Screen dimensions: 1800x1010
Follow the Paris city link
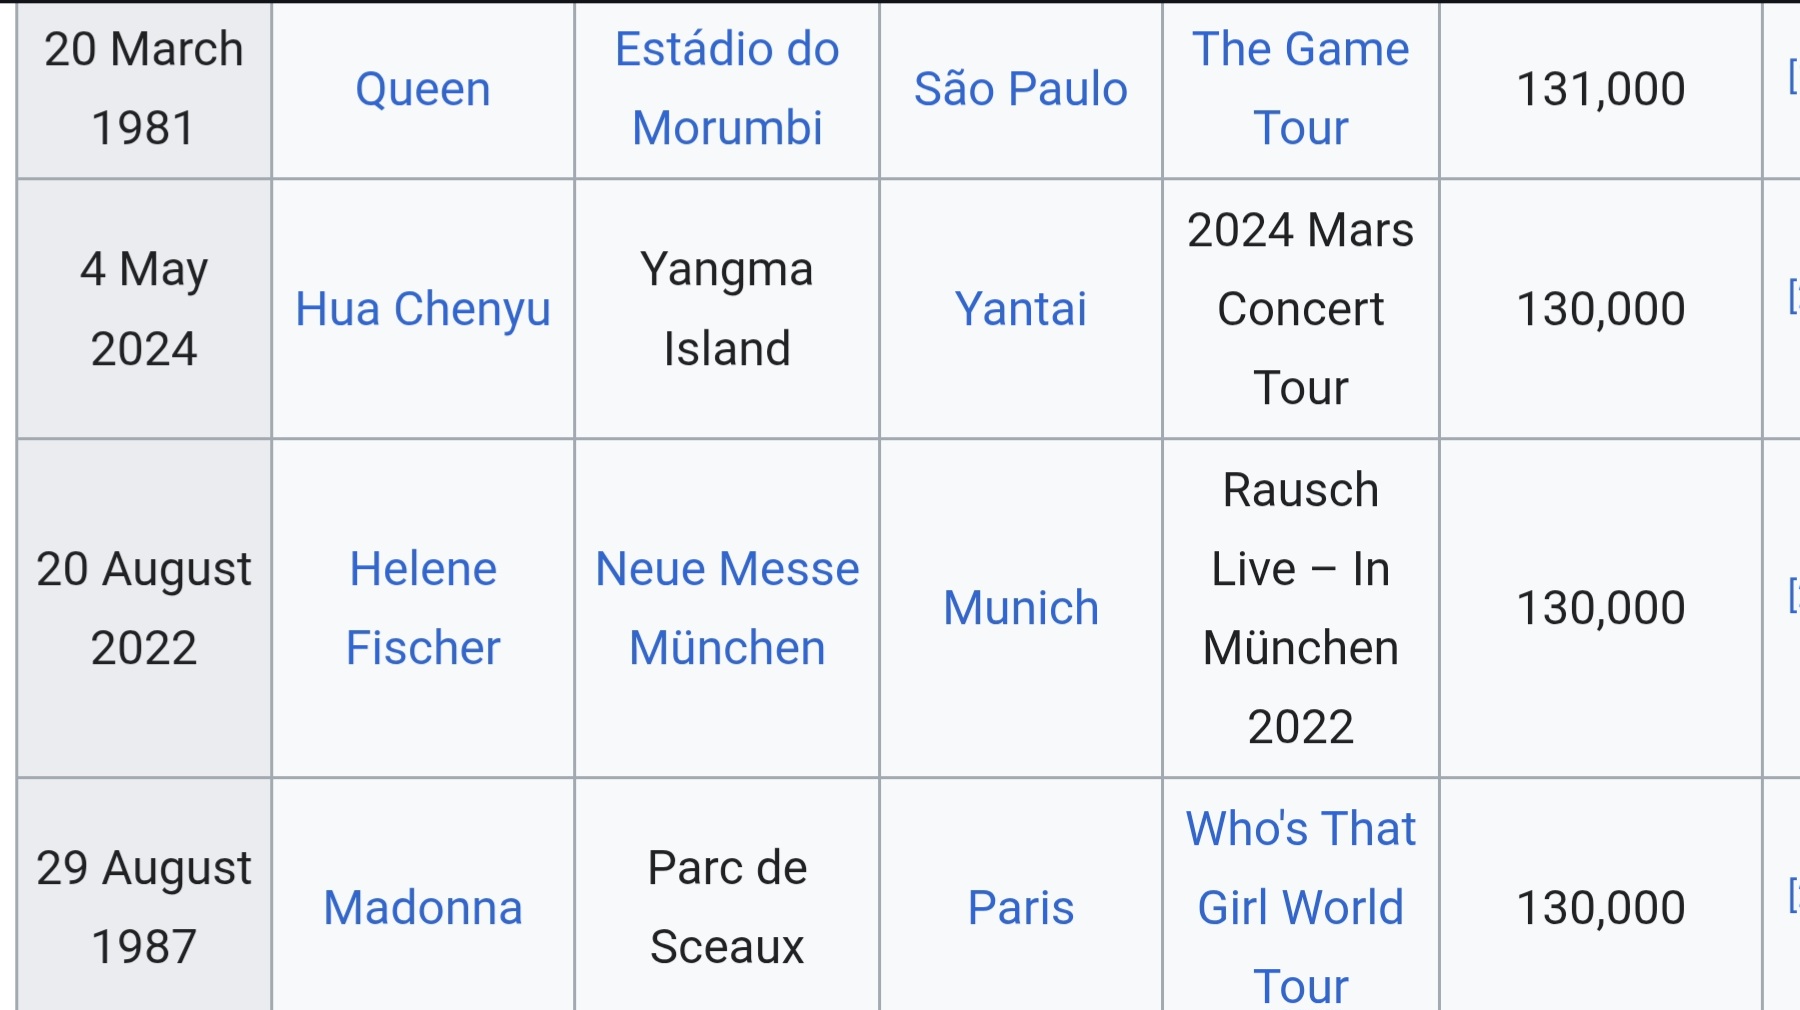[1020, 908]
